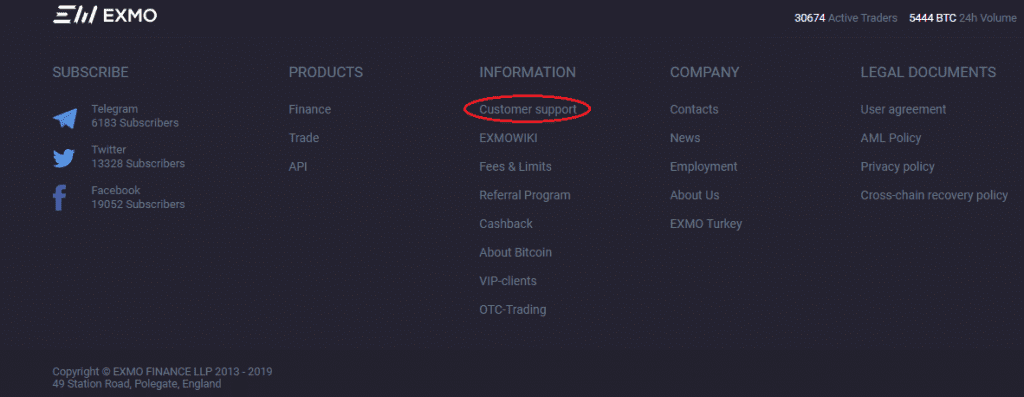
Task: Open Telegram 6183 Subscribers link
Action: (135, 116)
